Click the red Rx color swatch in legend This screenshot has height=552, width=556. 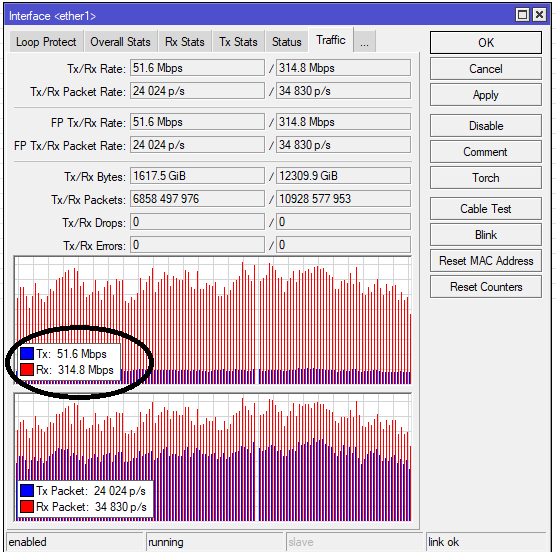pos(27,369)
